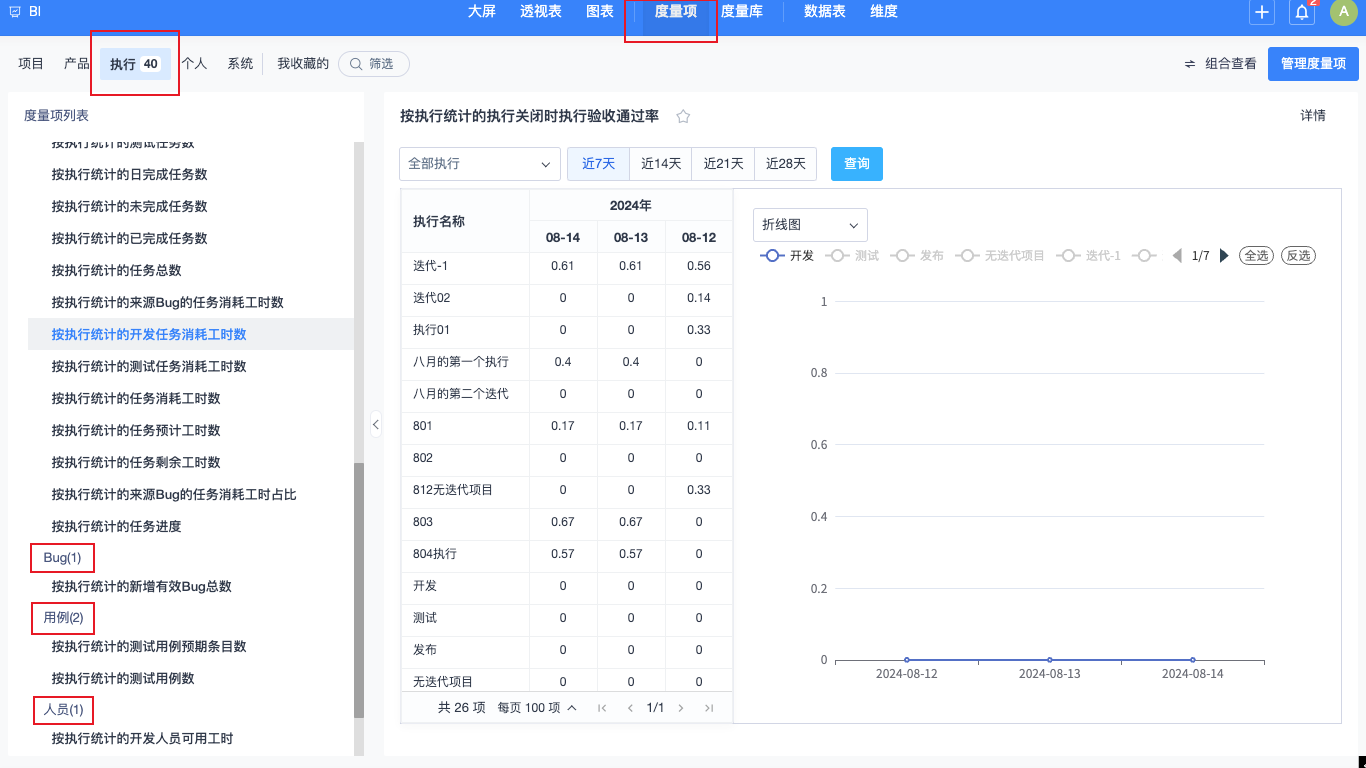
Task: Select the 近21天 range option
Action: pos(723,164)
